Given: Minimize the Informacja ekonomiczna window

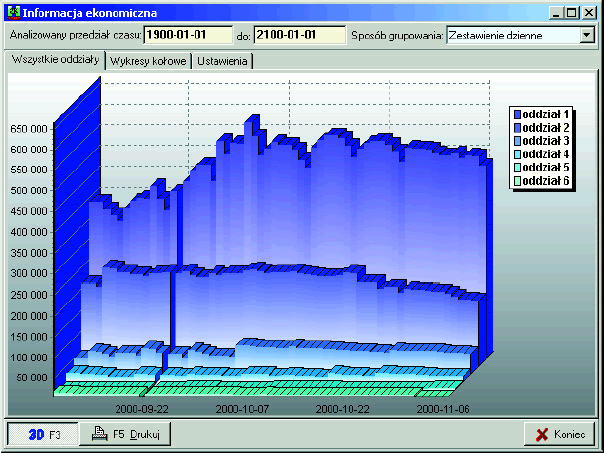Looking at the screenshot, I should 555,12.
